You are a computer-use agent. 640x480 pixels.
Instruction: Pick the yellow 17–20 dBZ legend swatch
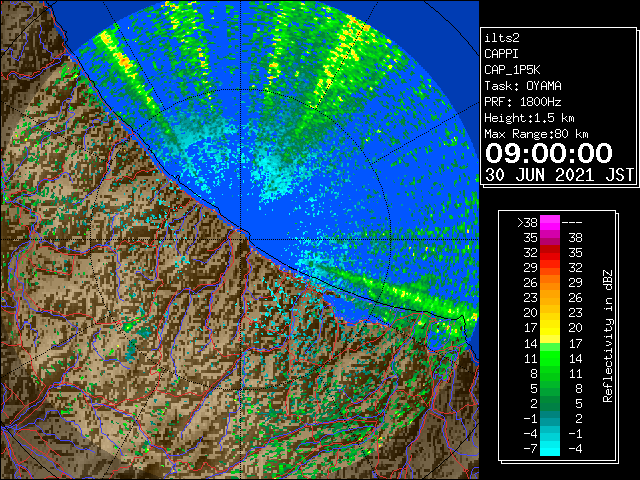[x=550, y=328]
